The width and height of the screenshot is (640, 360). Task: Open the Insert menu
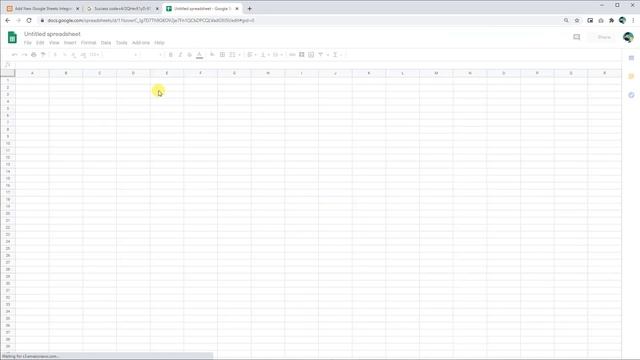pos(70,43)
